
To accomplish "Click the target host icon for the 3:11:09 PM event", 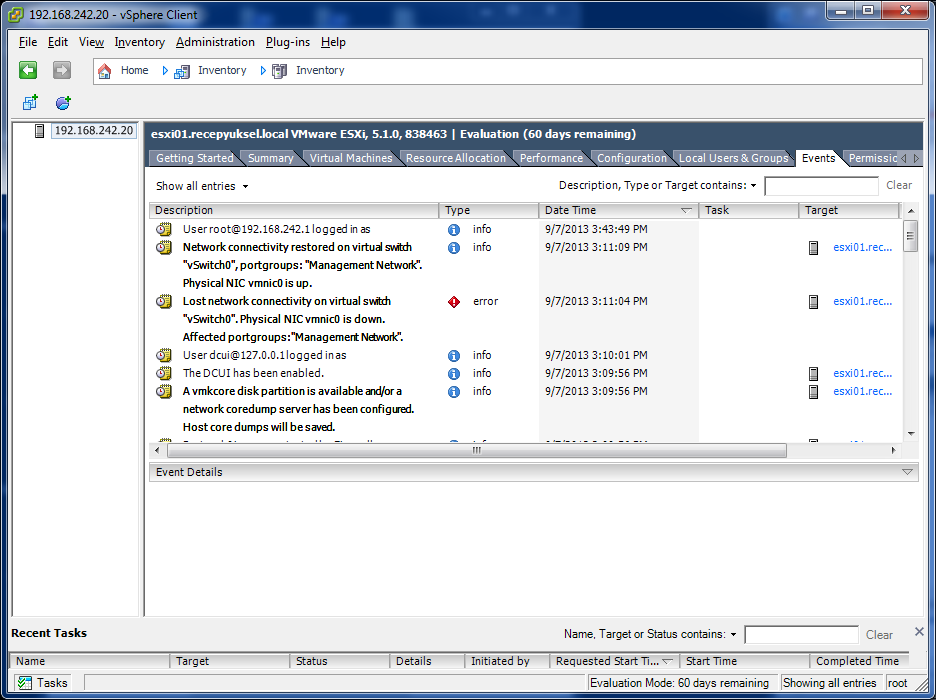I will [x=813, y=248].
